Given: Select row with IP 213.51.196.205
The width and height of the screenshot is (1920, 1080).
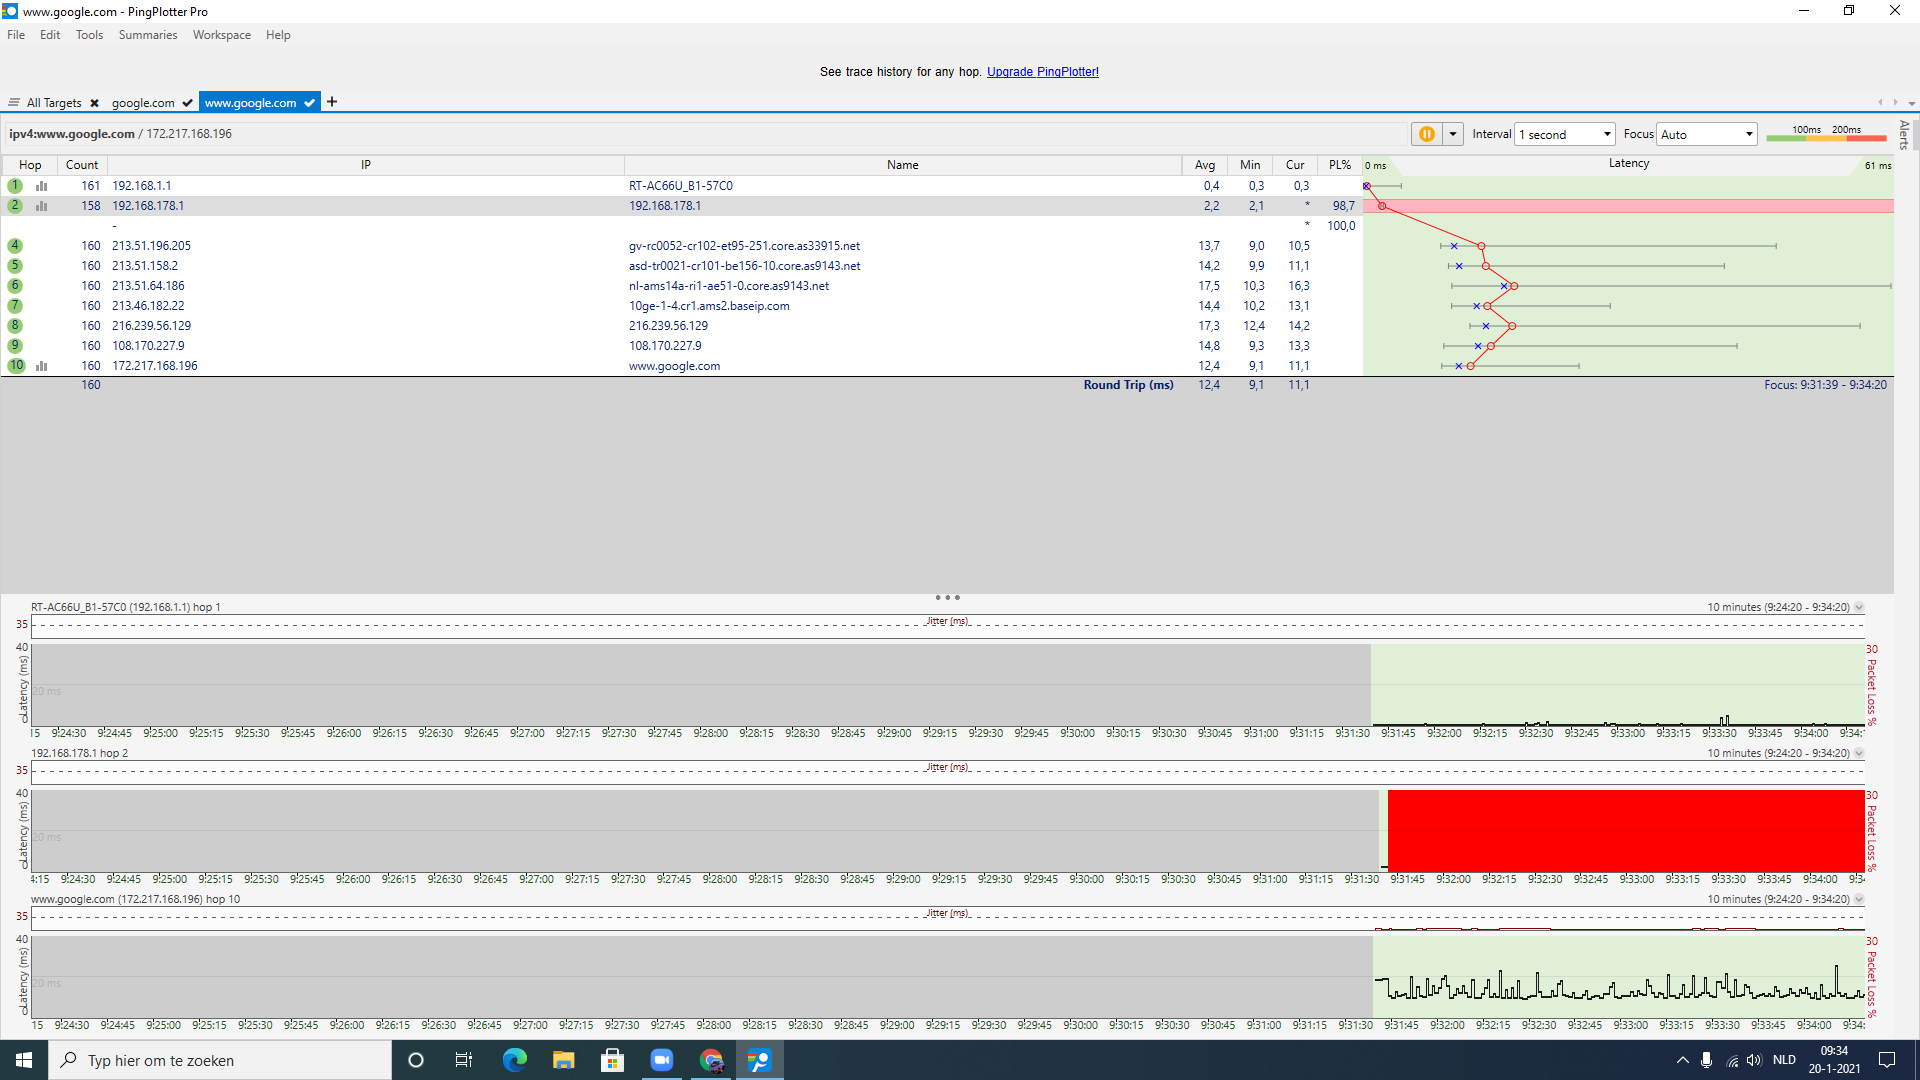Looking at the screenshot, I should point(680,246).
